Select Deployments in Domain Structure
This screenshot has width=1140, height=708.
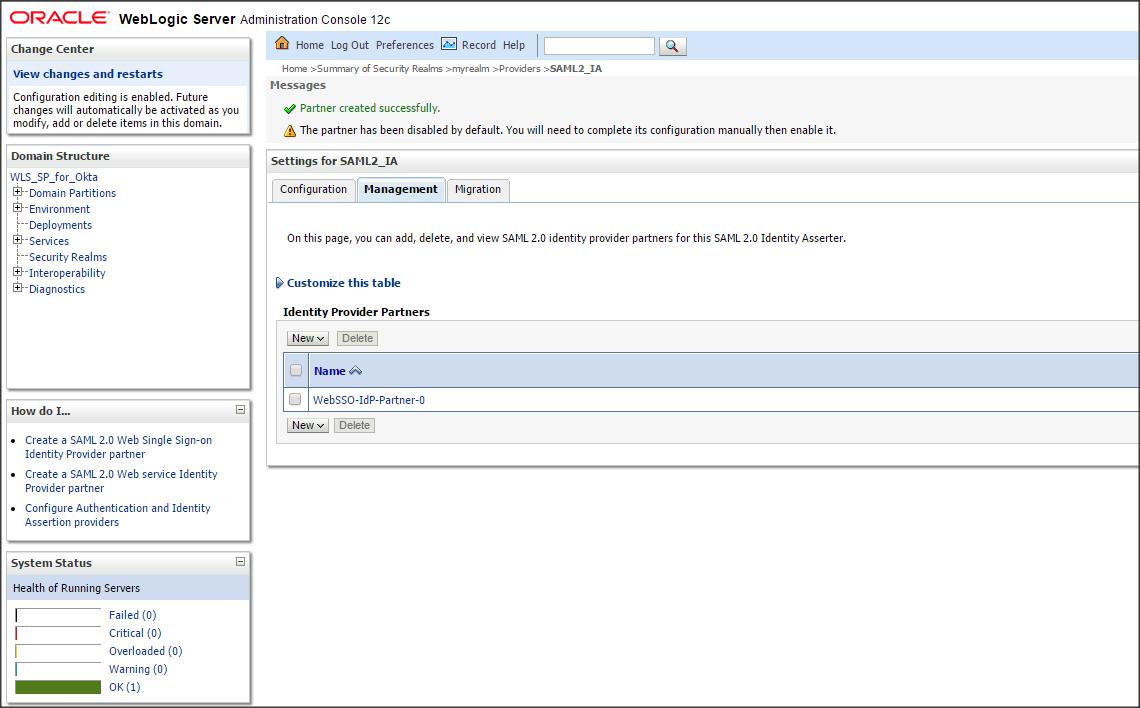(60, 225)
